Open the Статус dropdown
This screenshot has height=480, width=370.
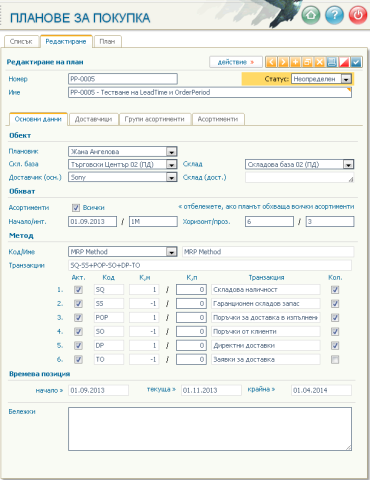pyautogui.click(x=346, y=79)
